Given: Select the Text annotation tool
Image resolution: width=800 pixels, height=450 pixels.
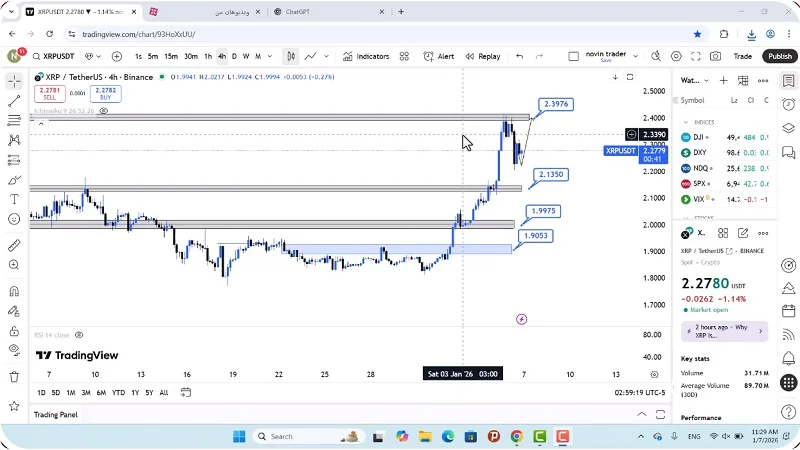Looking at the screenshot, I should [14, 200].
